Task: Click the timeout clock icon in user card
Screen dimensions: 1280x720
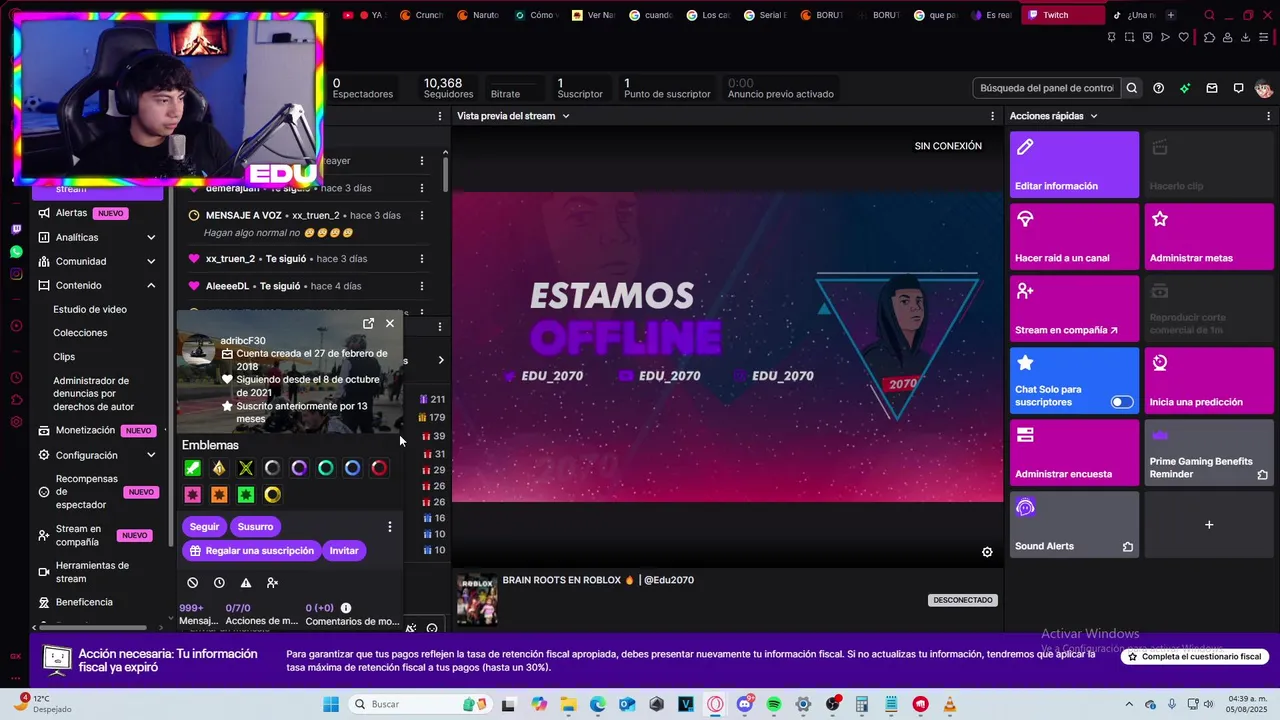Action: tap(219, 582)
